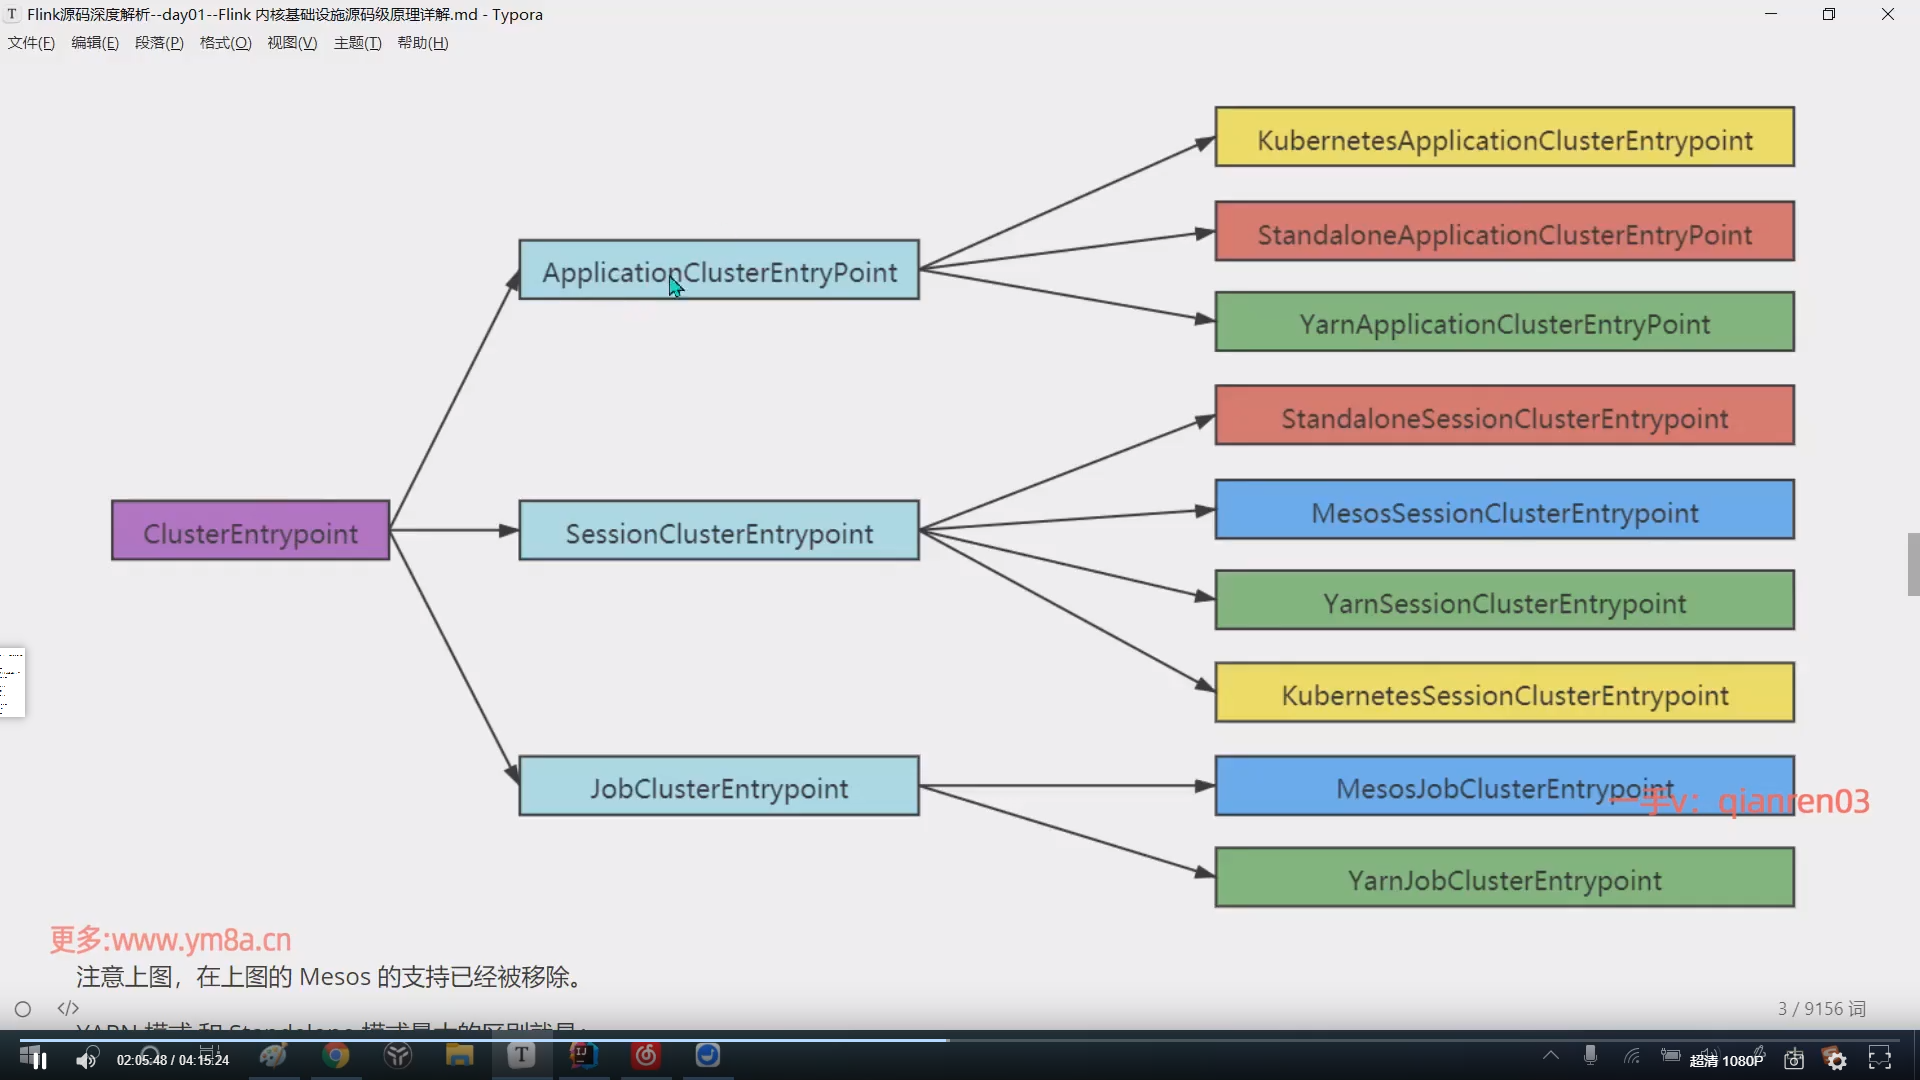
Task: Open Chrome from the taskbar
Action: (336, 1056)
